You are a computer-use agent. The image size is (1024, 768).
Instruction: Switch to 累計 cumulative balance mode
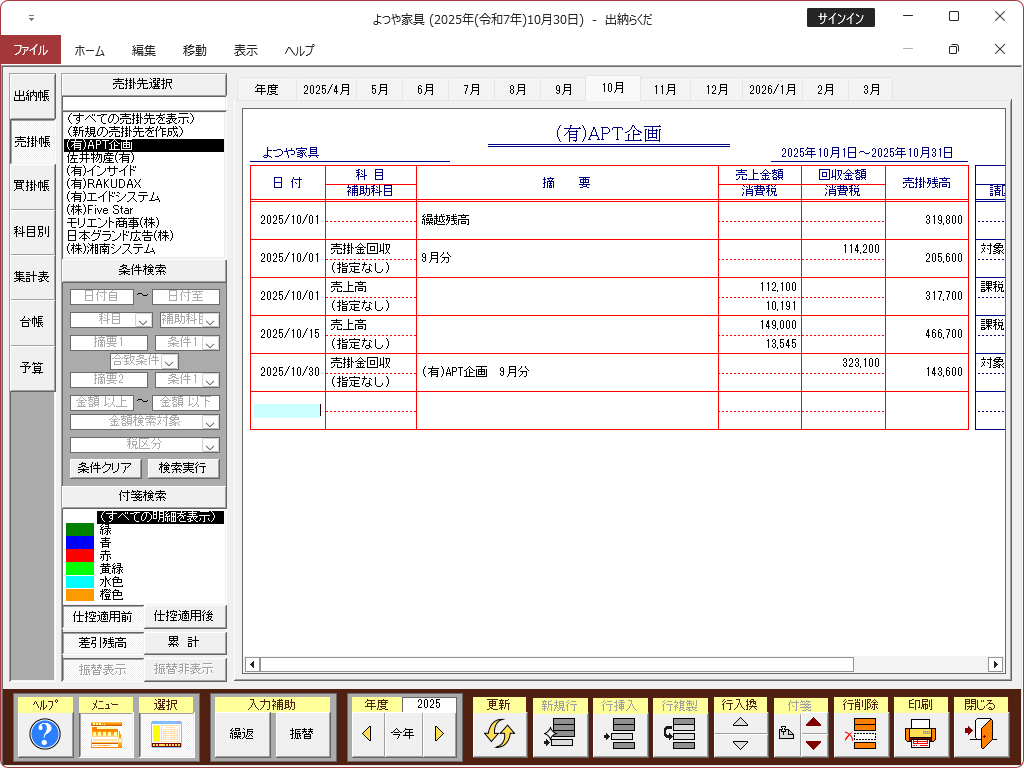[185, 642]
